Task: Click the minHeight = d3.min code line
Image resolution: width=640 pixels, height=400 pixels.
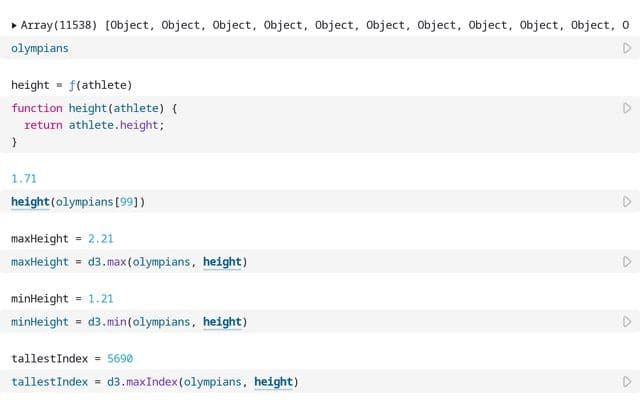Action: 129,322
